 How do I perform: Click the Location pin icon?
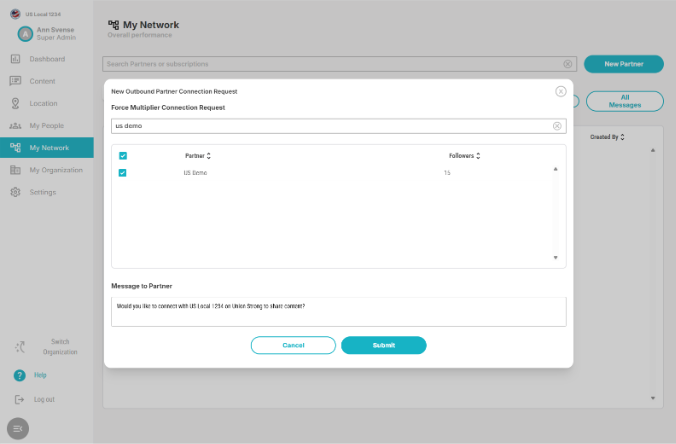pos(16,103)
